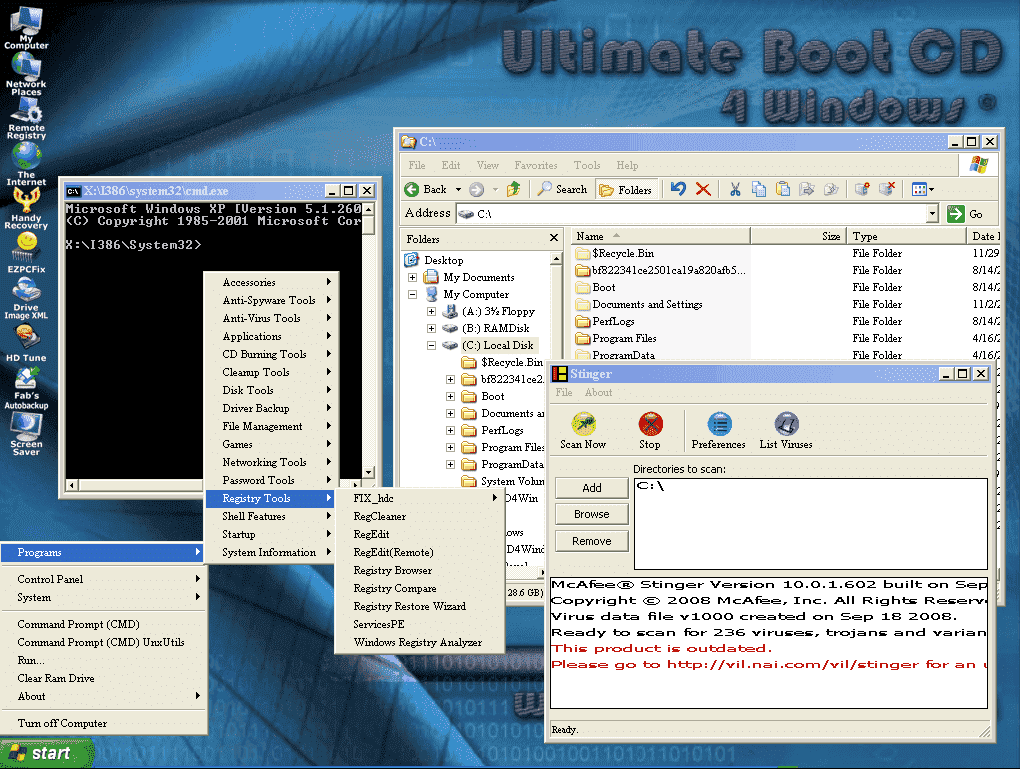Click the Cut scissors icon in Explorer
The image size is (1020, 769).
[735, 189]
